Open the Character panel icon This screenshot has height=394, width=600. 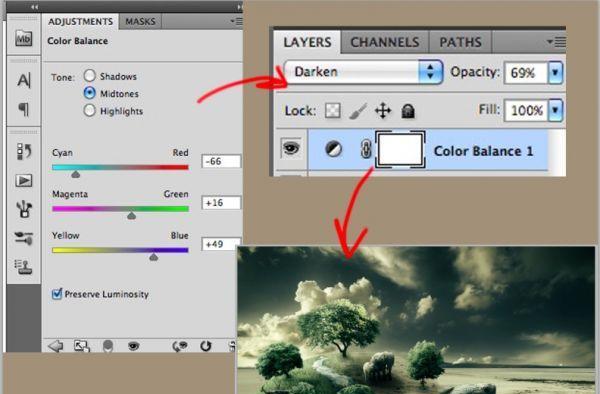pos(23,80)
